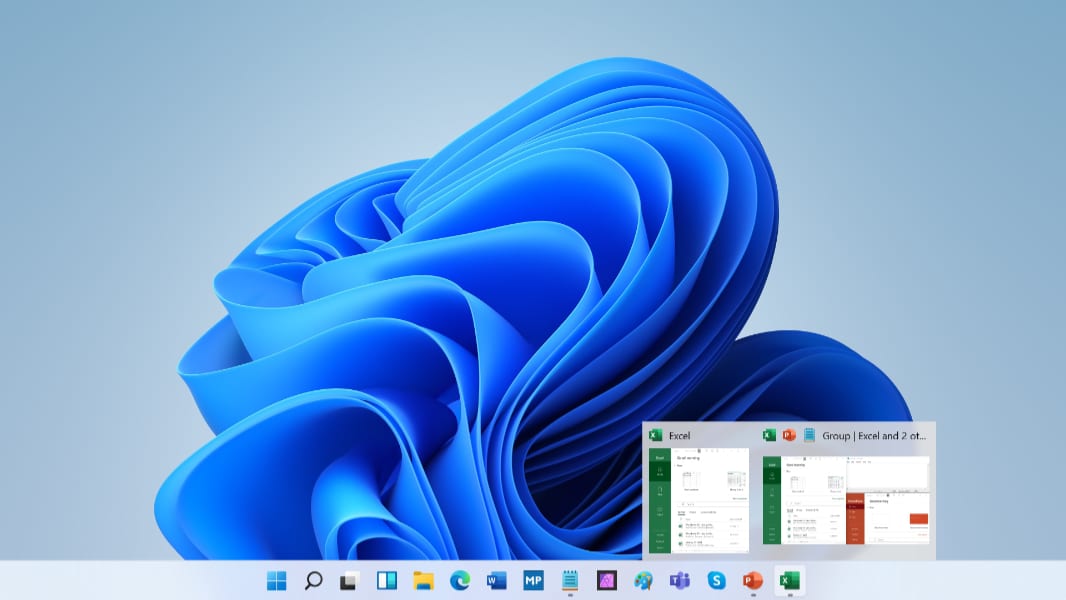Click the "Group | Excel and 2 ot..." title
This screenshot has height=600, width=1066.
[874, 436]
